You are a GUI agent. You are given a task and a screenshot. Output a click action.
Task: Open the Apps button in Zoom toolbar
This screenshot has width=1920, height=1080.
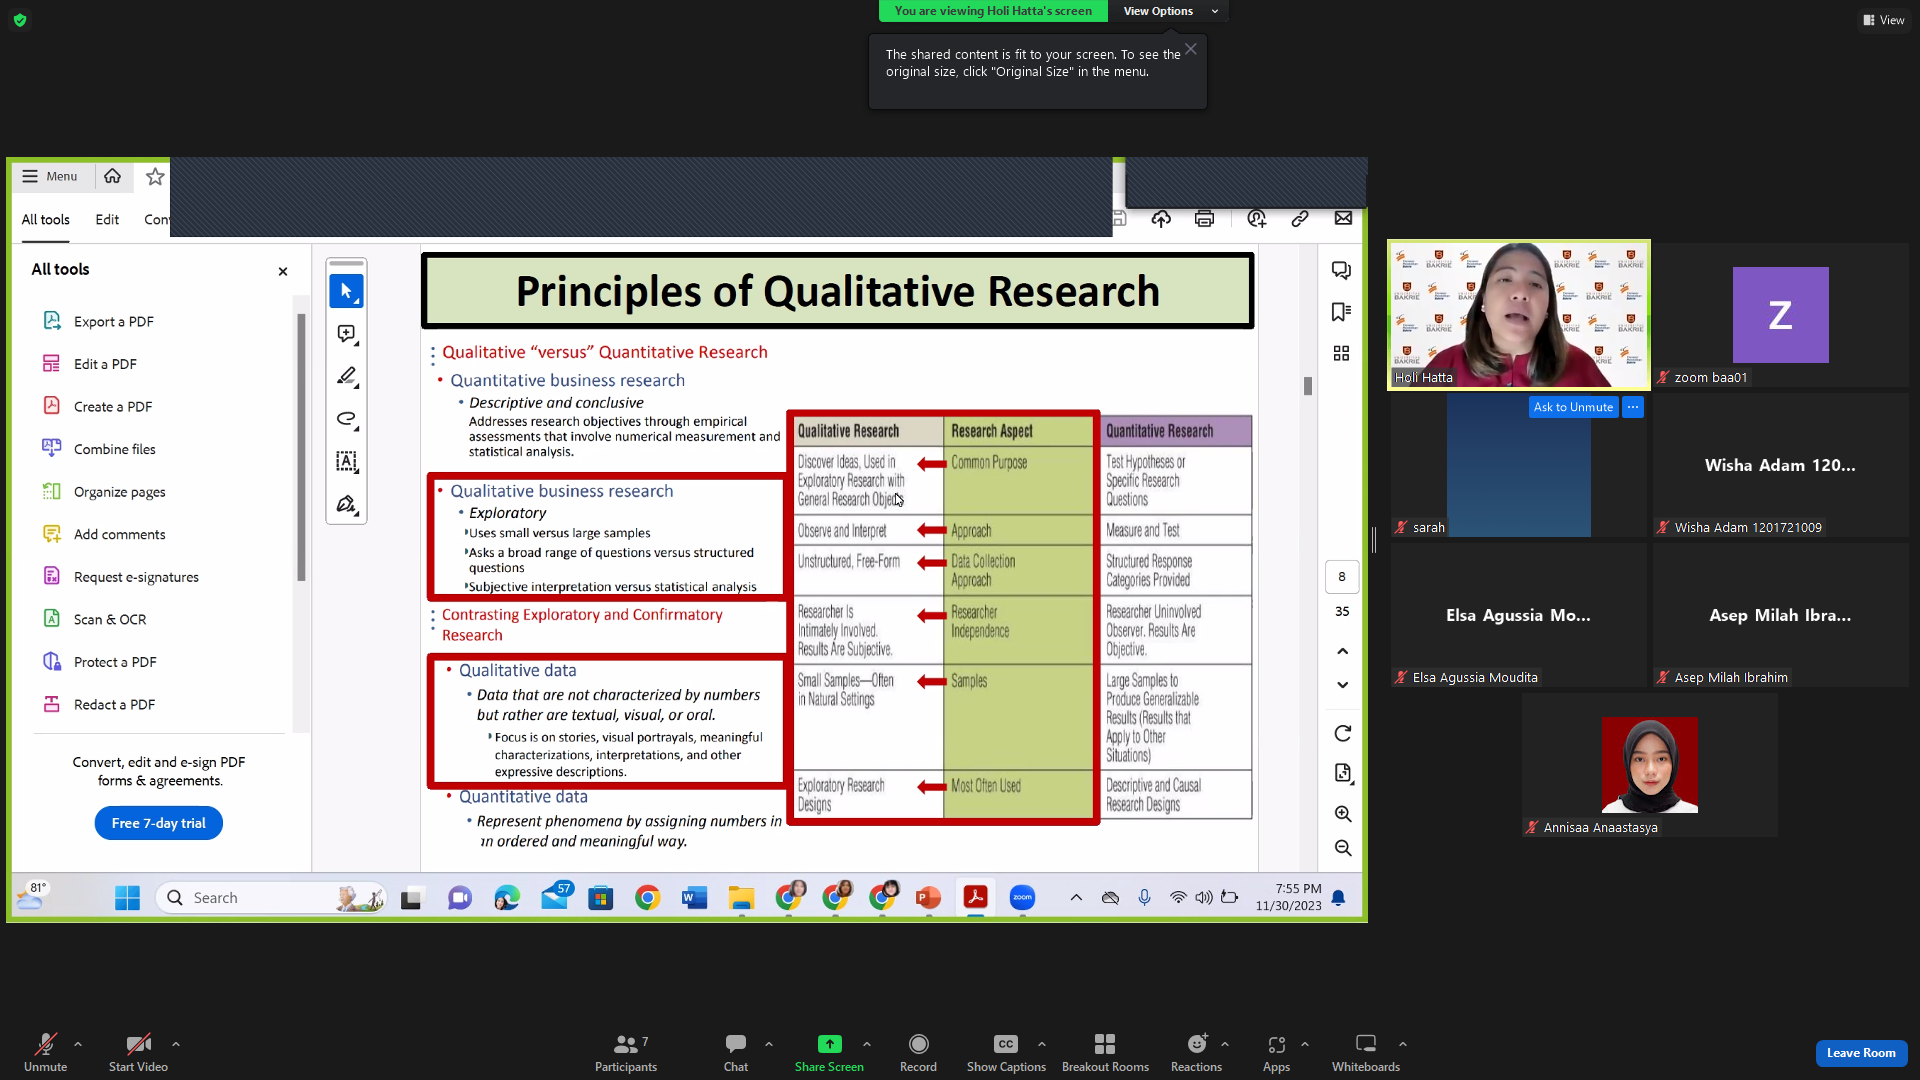click(1276, 1052)
